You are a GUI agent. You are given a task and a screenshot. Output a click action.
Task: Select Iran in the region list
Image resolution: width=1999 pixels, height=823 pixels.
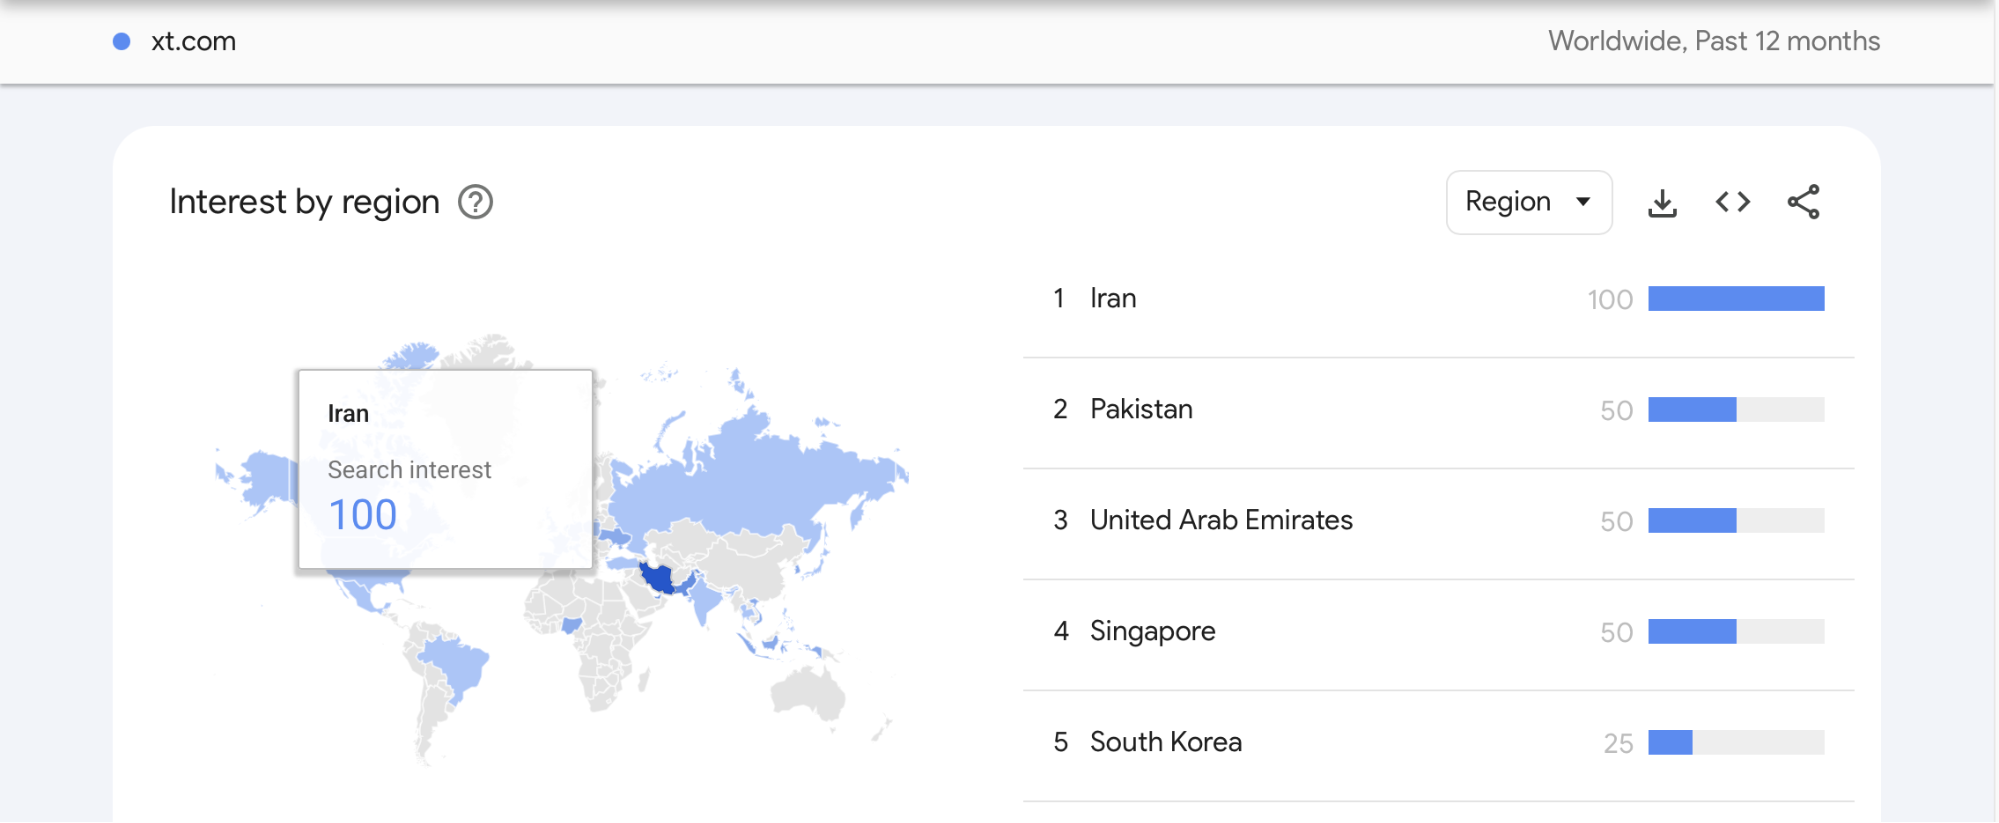[1112, 298]
